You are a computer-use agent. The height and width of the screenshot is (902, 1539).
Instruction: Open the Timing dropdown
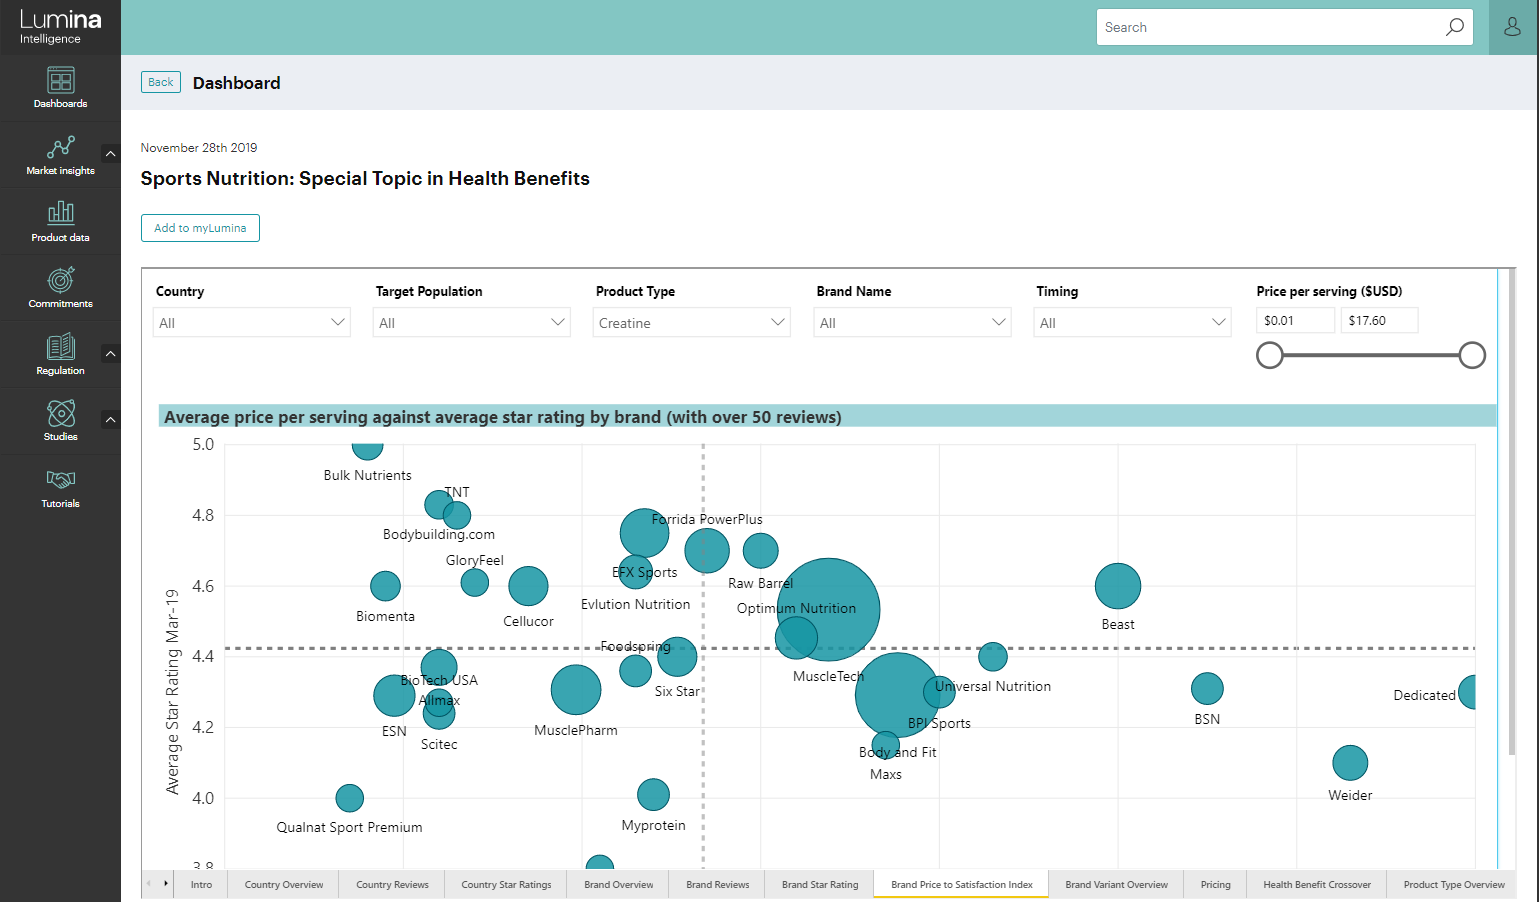(1132, 322)
